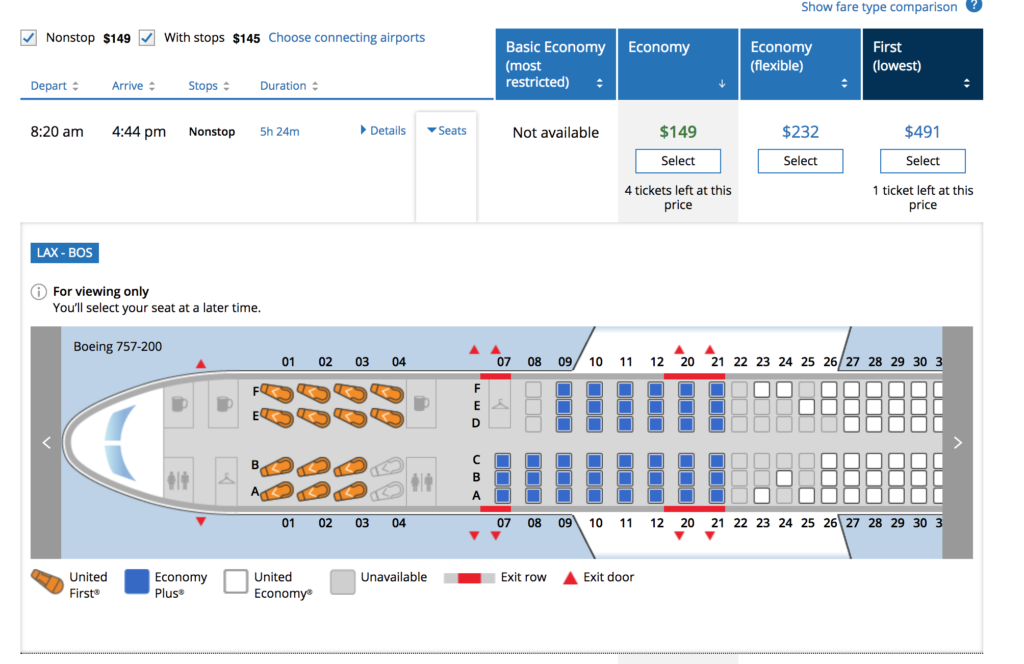Screen dimensions: 1024x664
Task: Expand flight Details disclosure
Action: coord(383,131)
